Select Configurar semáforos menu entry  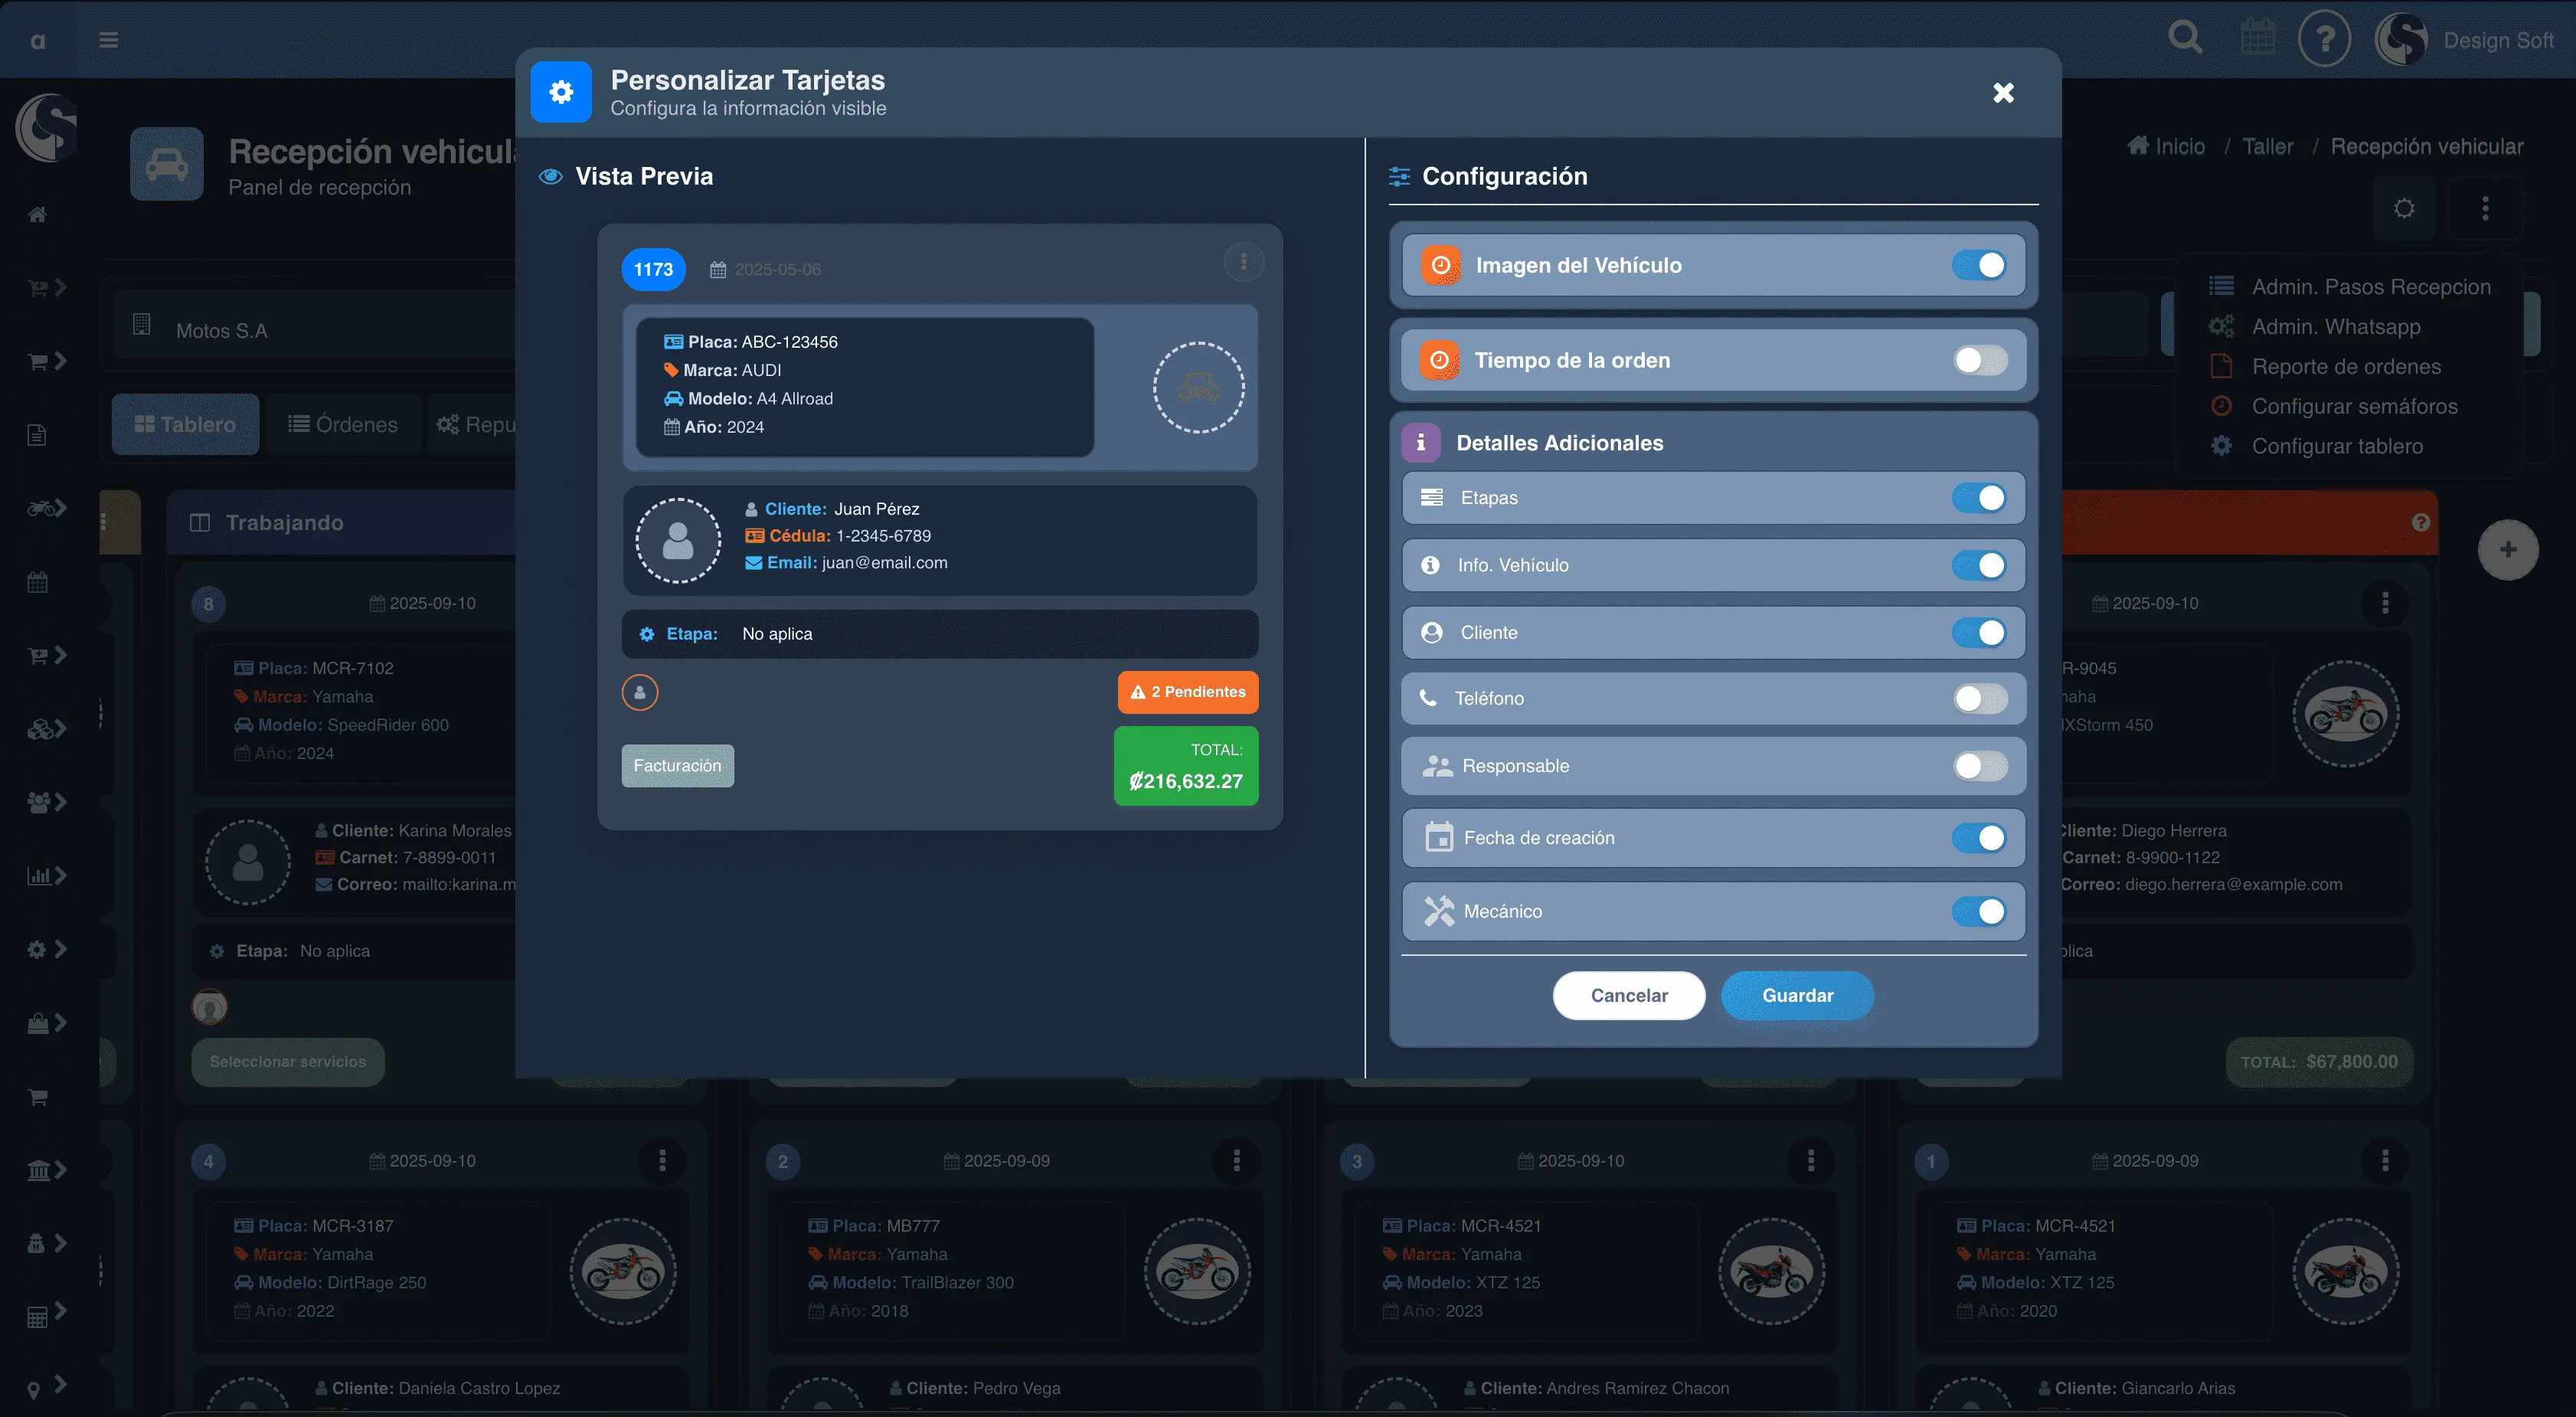(x=2354, y=406)
